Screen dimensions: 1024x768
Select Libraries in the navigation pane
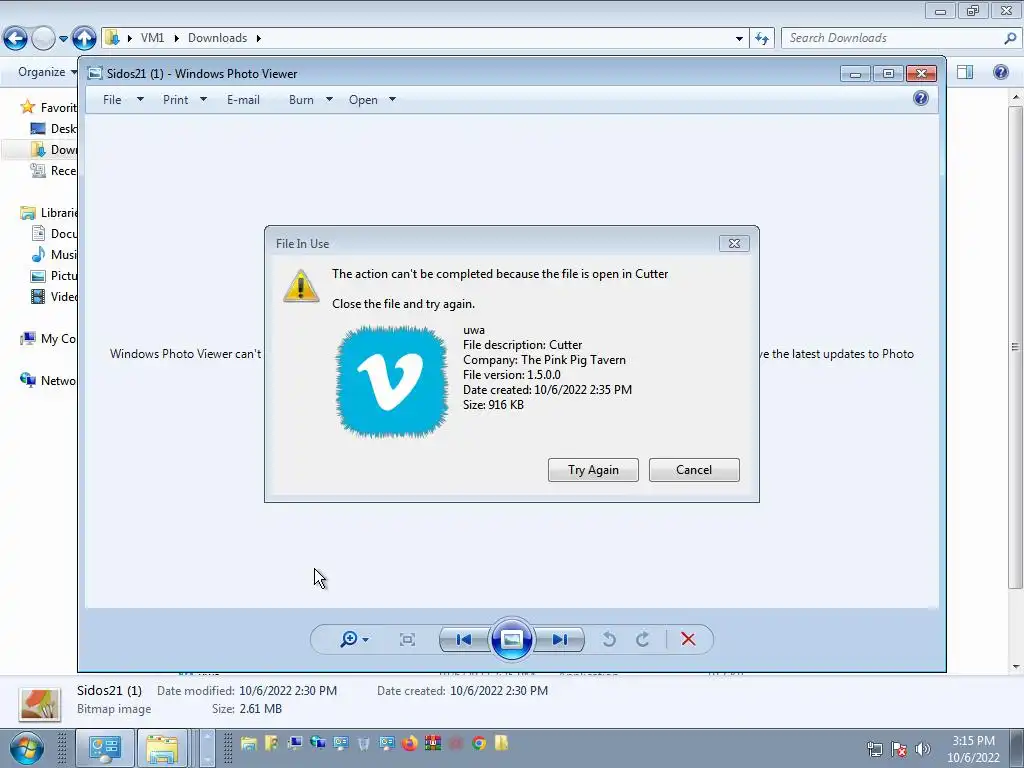point(49,213)
